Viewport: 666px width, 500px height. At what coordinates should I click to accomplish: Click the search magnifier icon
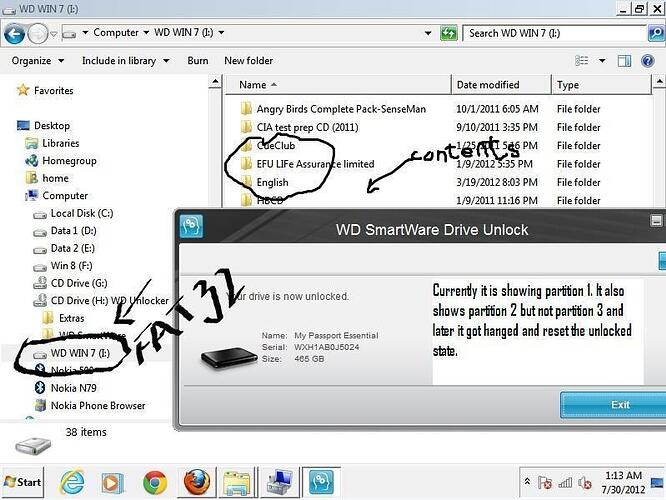coord(657,33)
